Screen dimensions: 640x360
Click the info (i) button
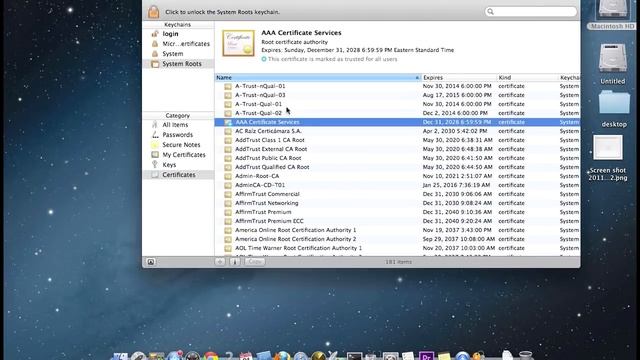point(235,262)
